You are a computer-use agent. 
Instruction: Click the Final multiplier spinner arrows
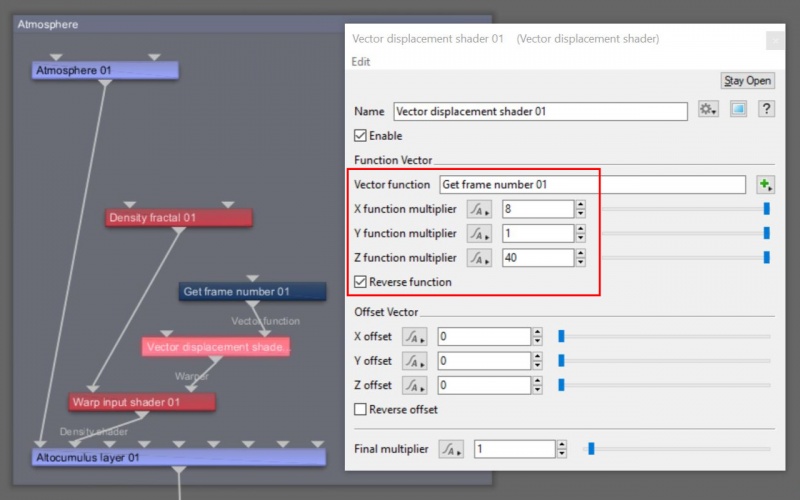[562, 449]
